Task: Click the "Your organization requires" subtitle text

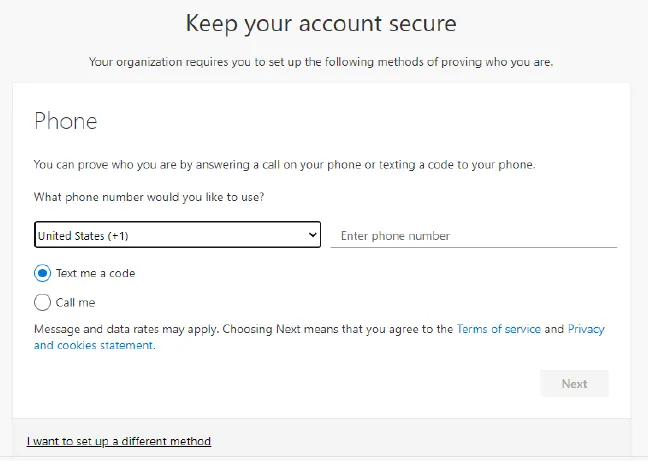Action: point(321,62)
